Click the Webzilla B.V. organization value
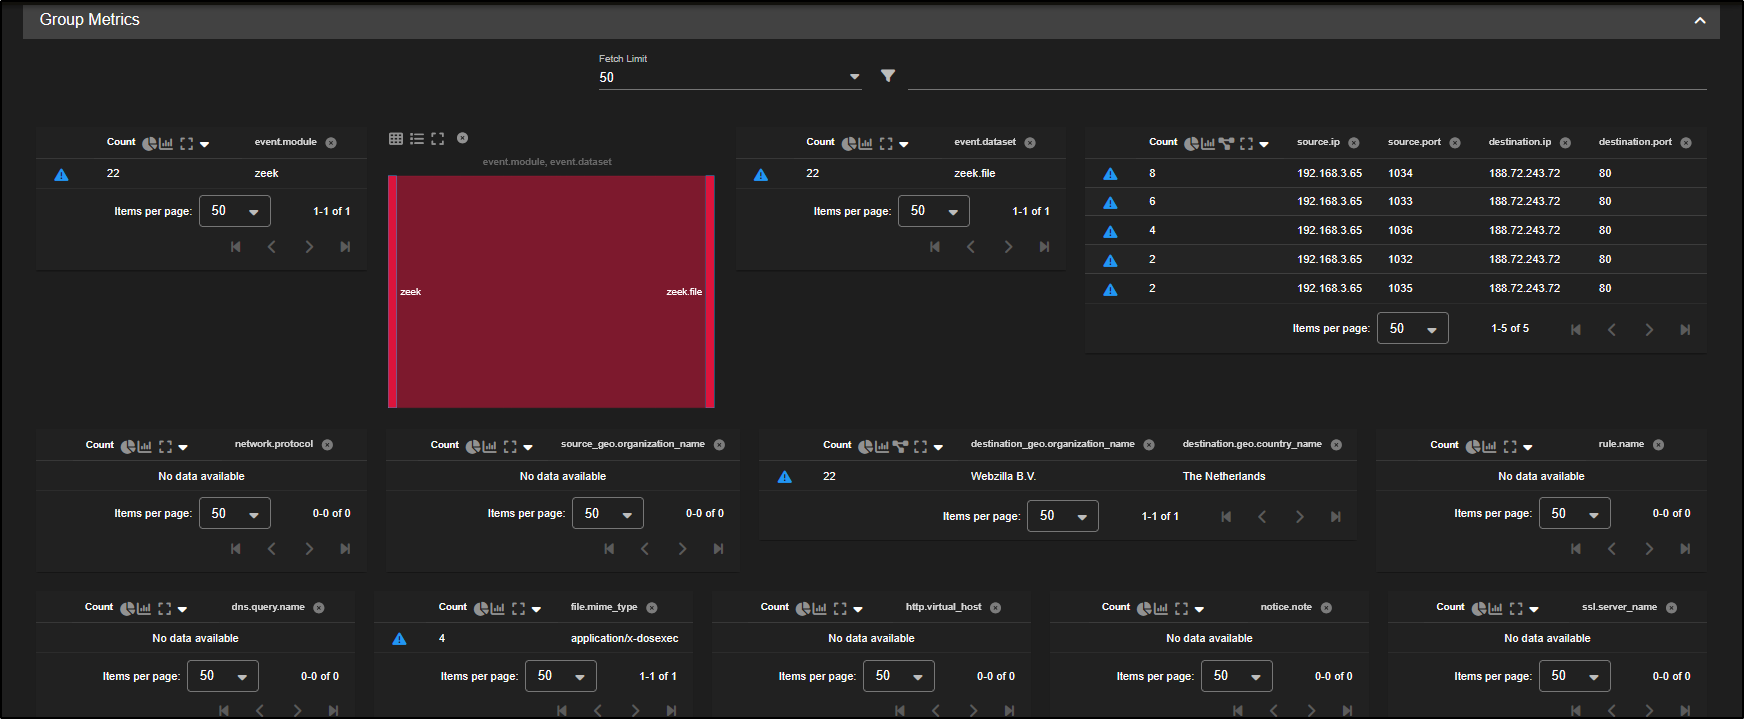The height and width of the screenshot is (719, 1744). pyautogui.click(x=1003, y=476)
